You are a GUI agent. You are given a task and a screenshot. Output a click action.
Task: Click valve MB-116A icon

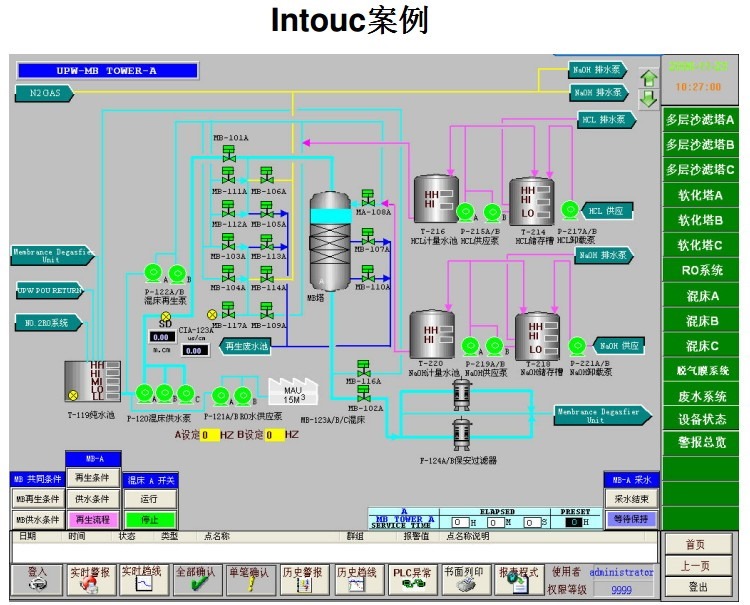point(364,369)
